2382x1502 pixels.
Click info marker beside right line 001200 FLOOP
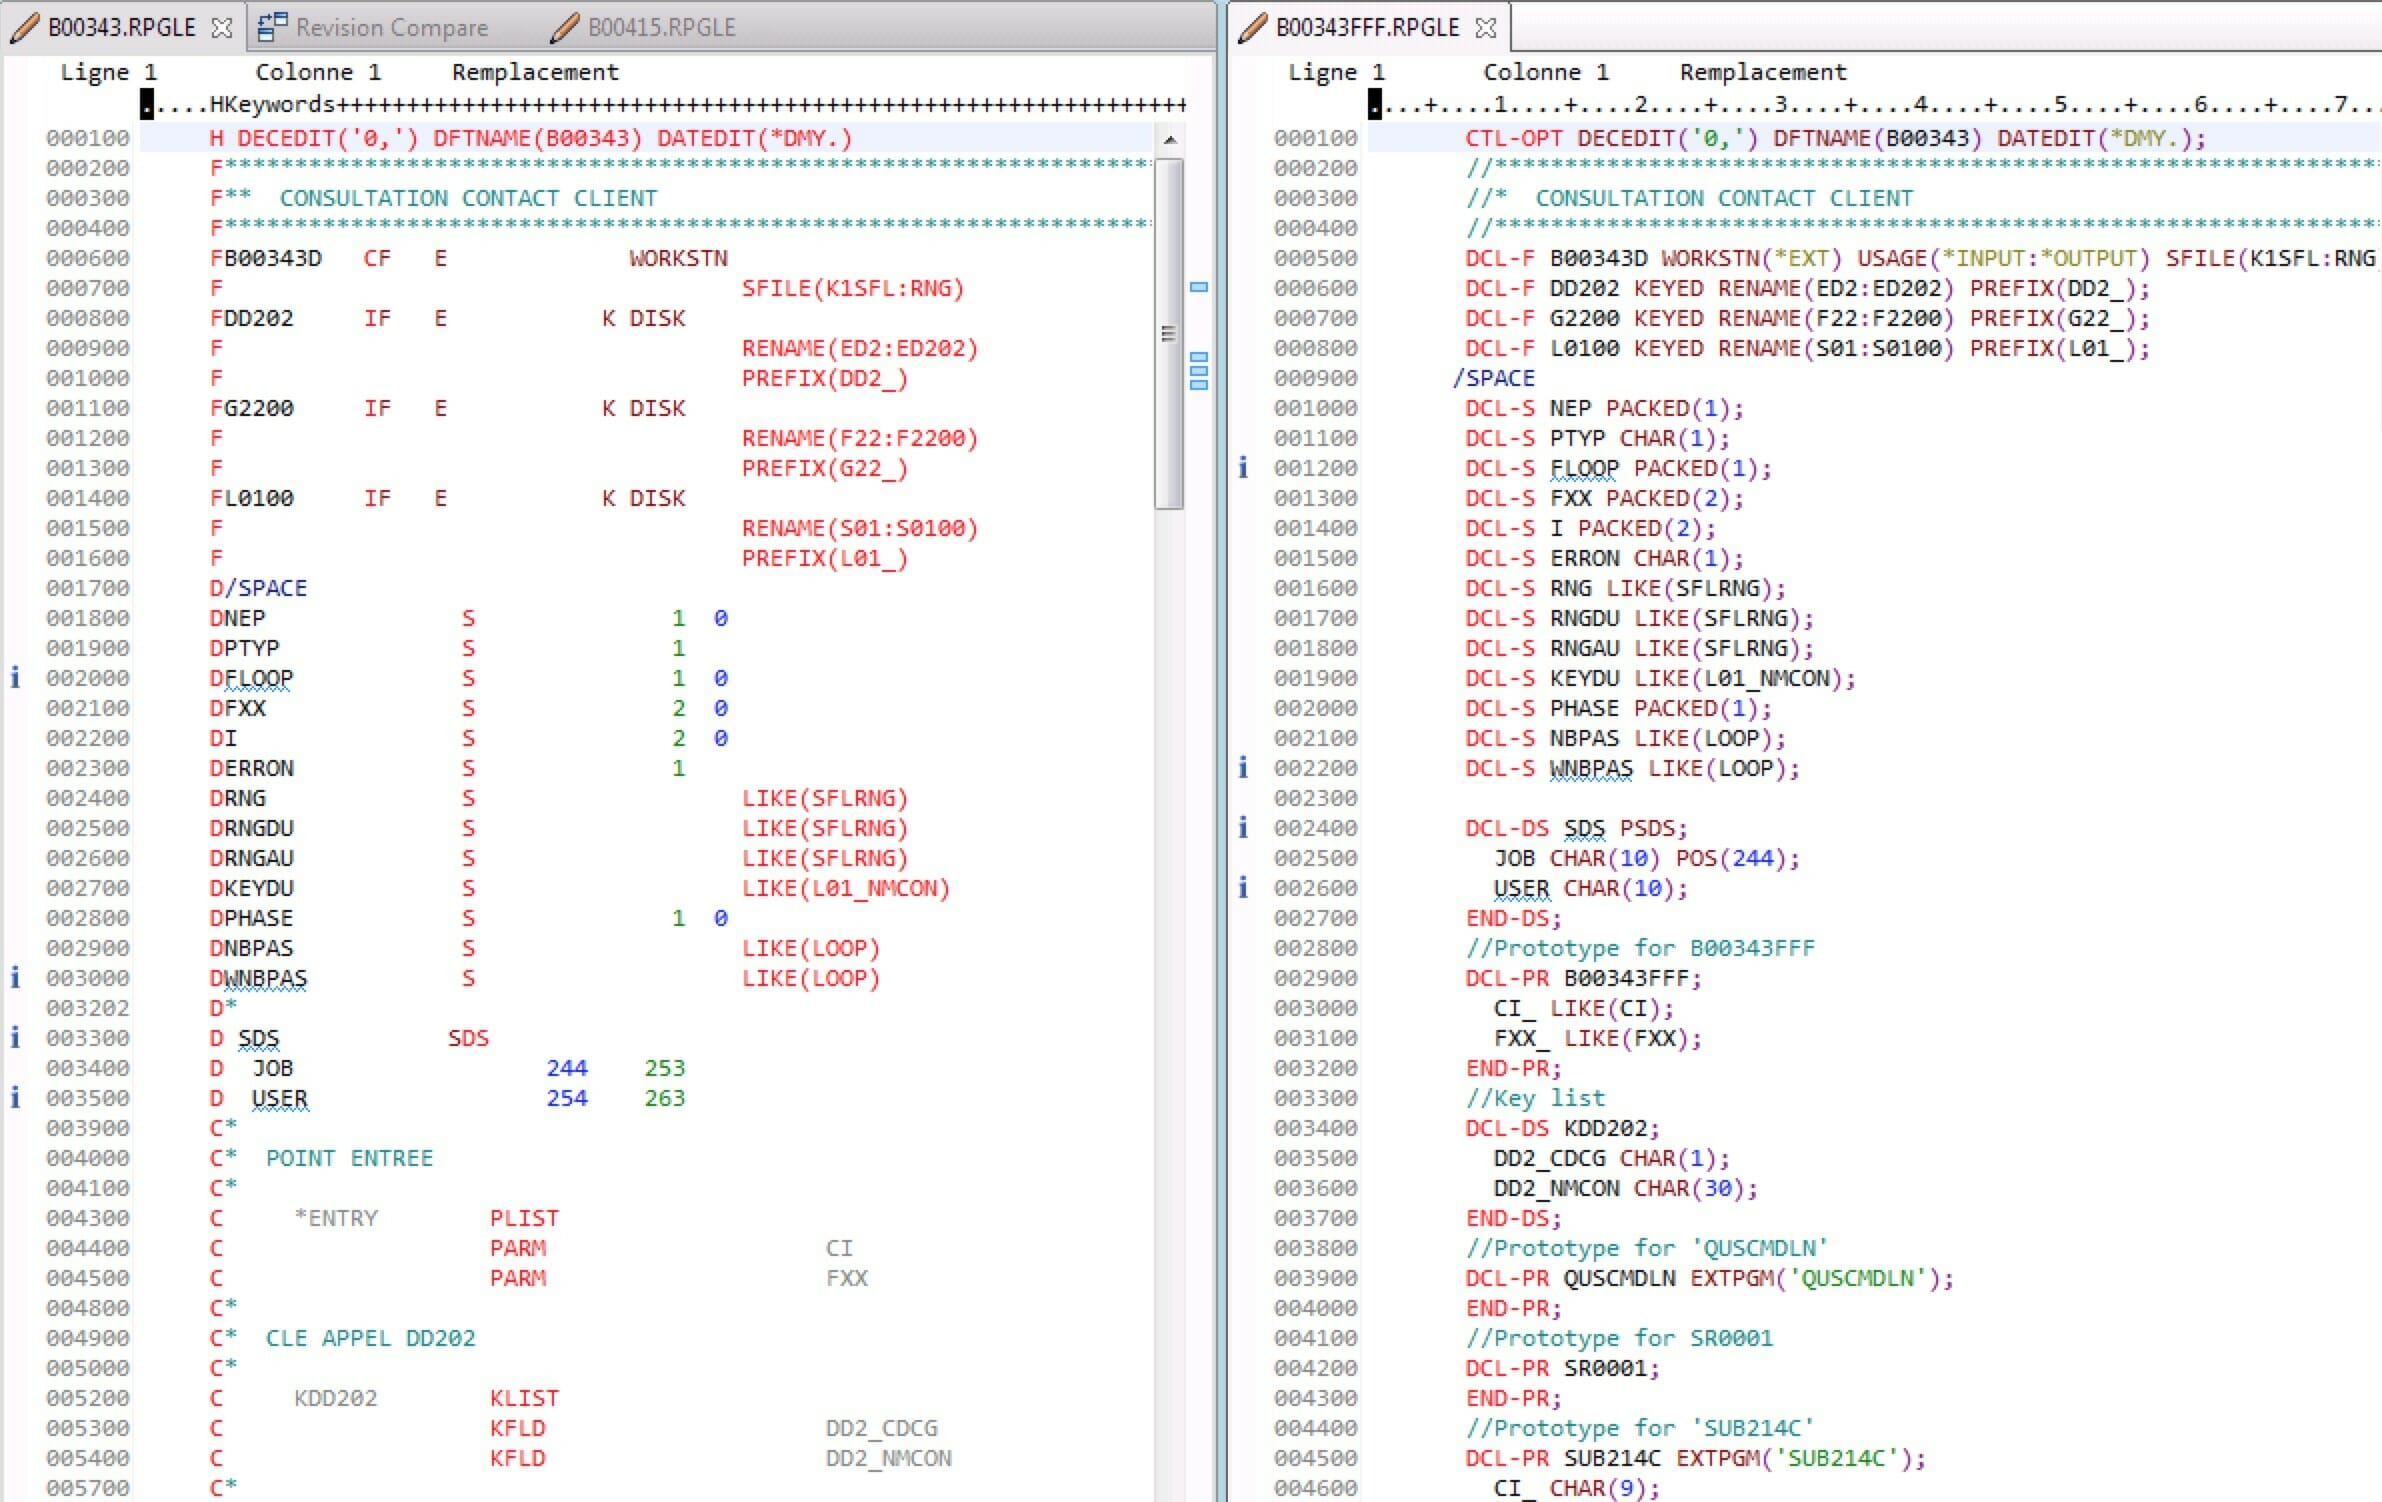click(x=1243, y=467)
